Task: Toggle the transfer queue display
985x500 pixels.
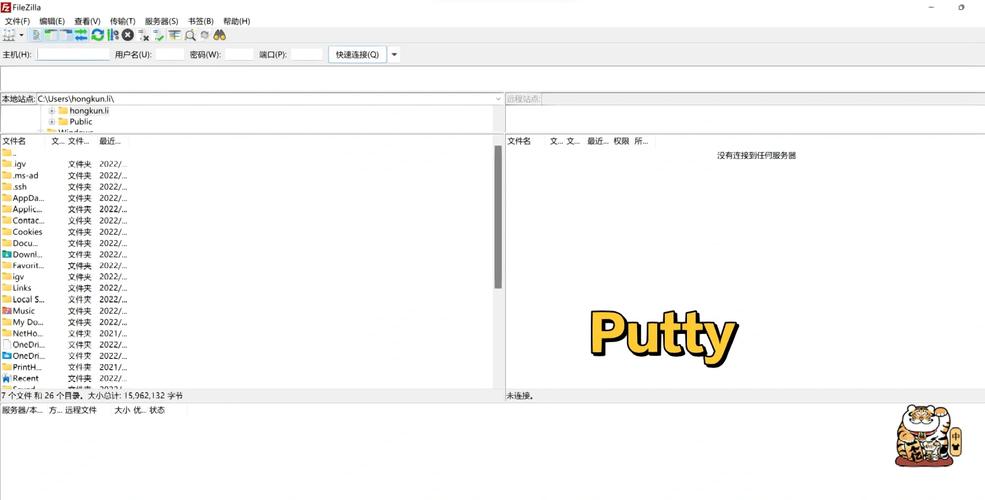Action: [x=81, y=35]
